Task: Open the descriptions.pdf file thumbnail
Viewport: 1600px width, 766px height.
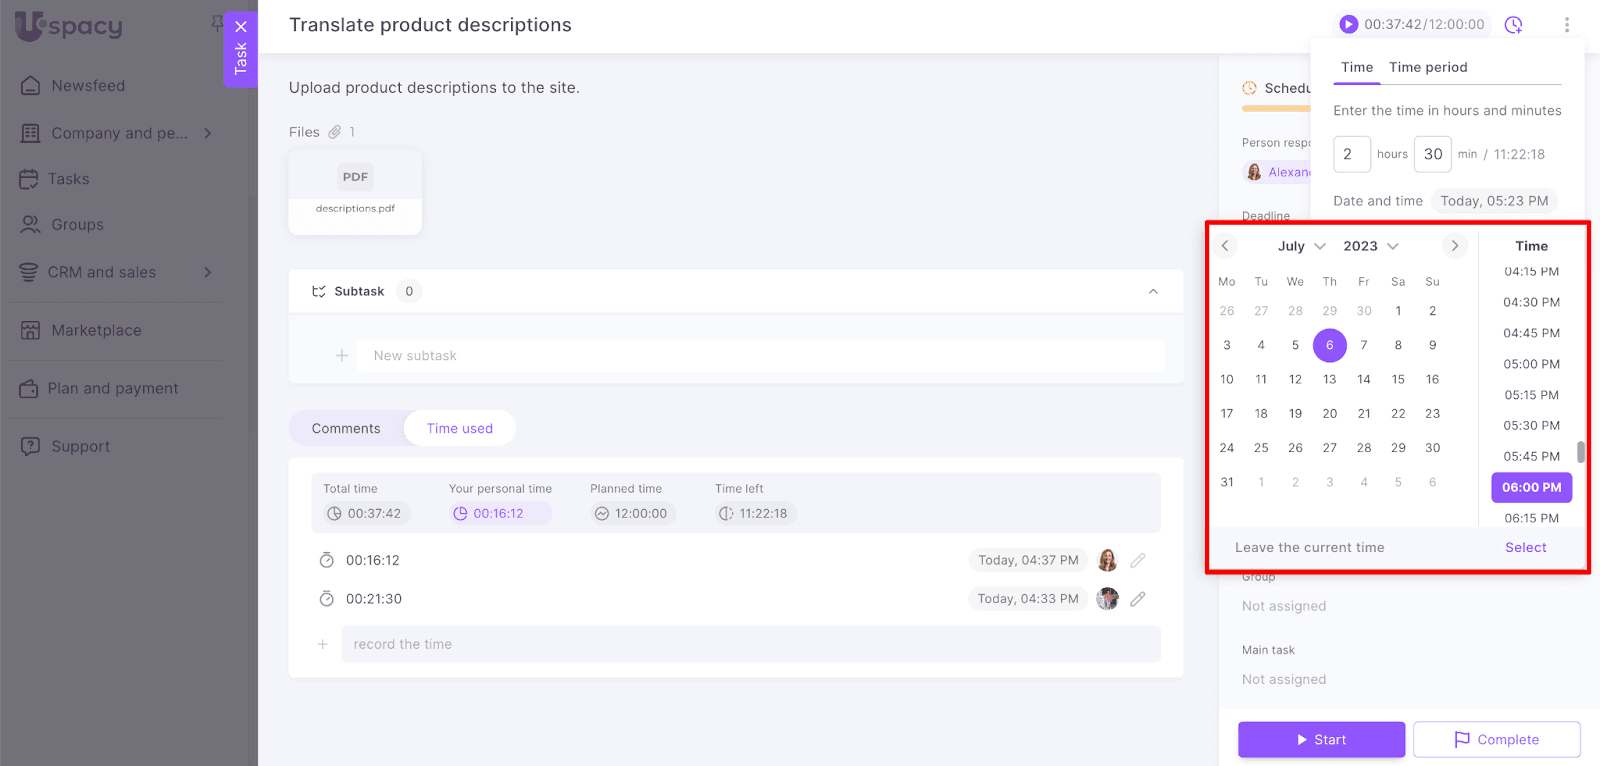Action: pyautogui.click(x=355, y=192)
